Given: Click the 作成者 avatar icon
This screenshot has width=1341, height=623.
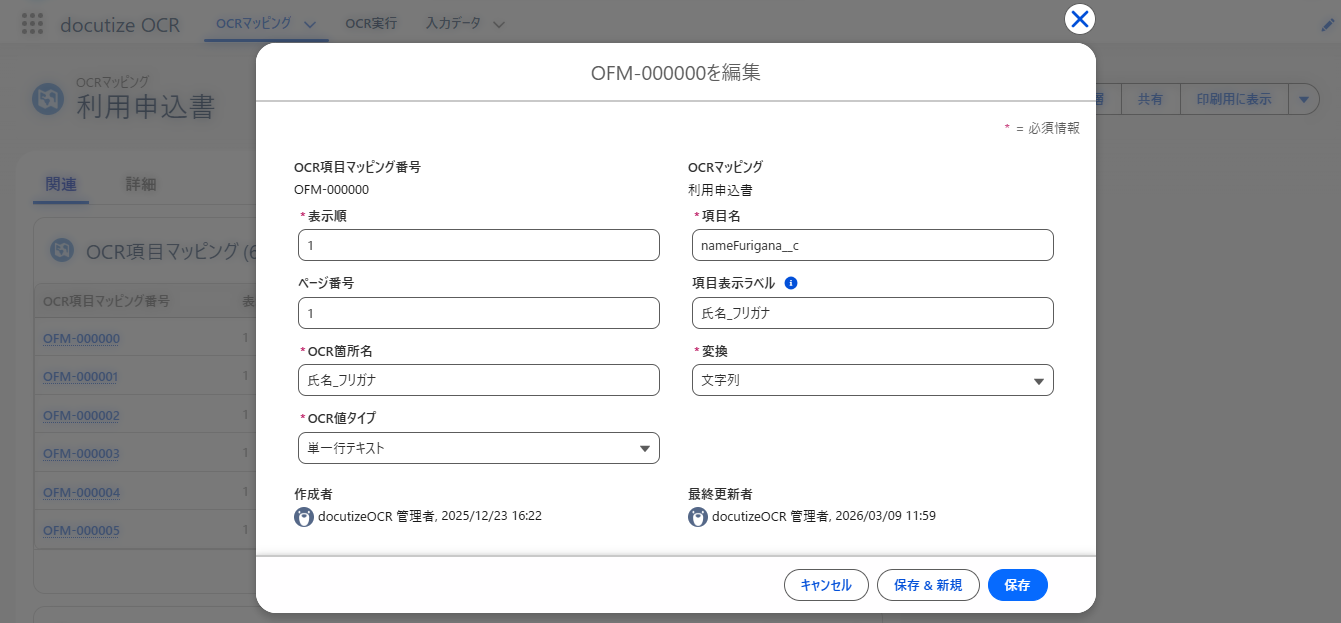Looking at the screenshot, I should 304,516.
